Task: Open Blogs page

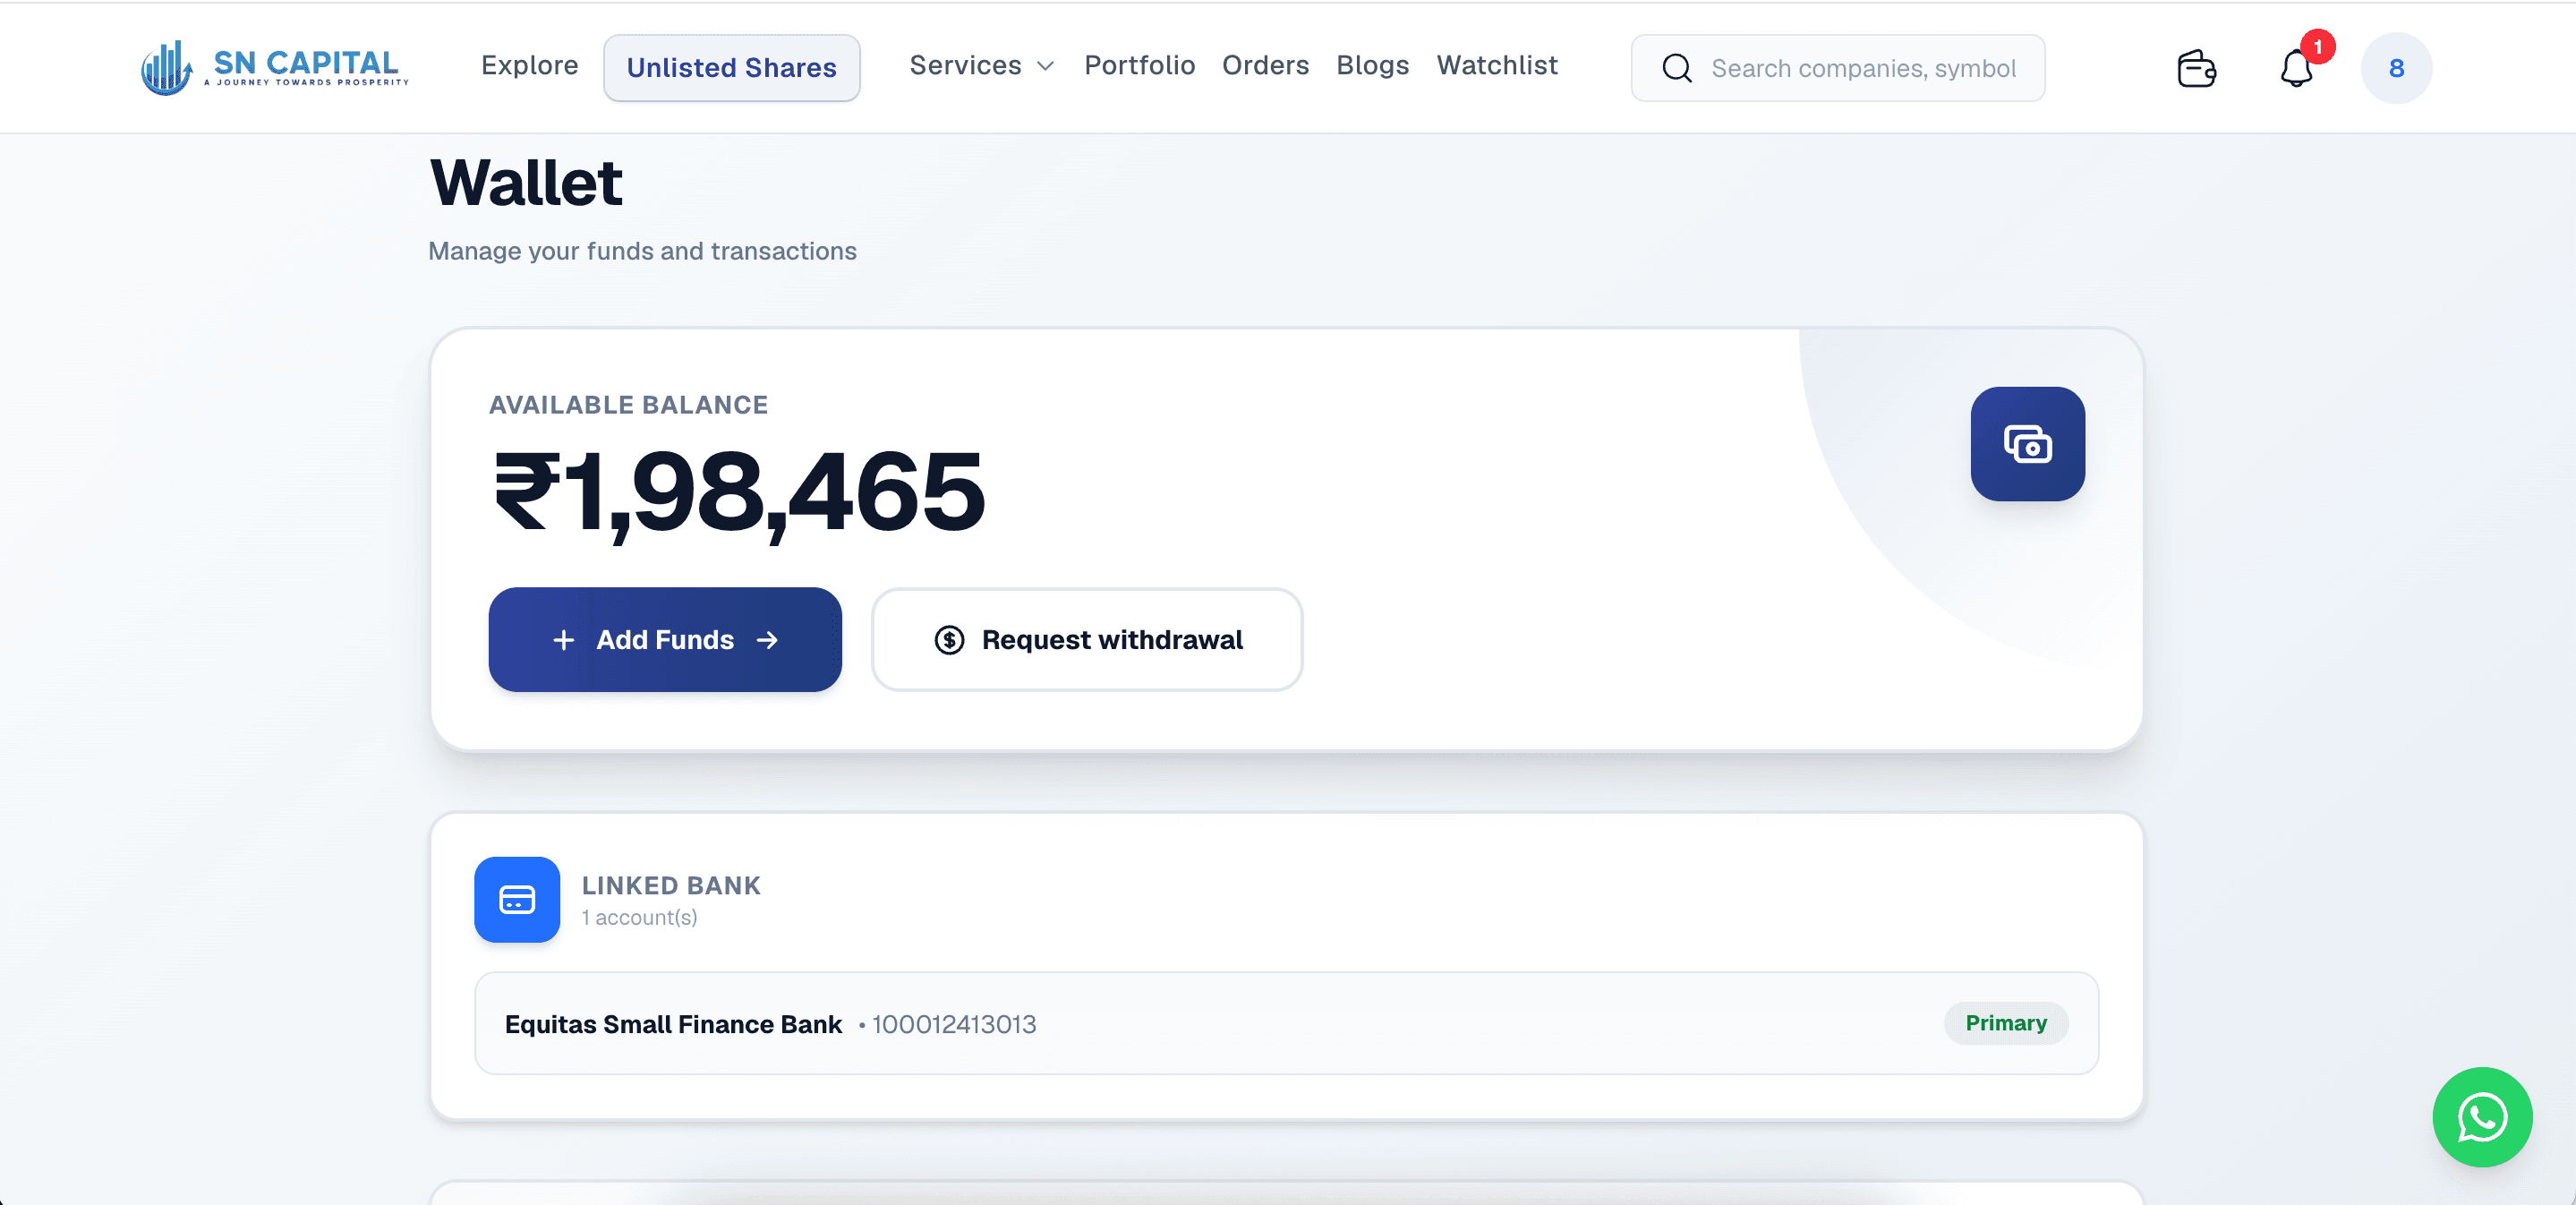Action: [1372, 66]
